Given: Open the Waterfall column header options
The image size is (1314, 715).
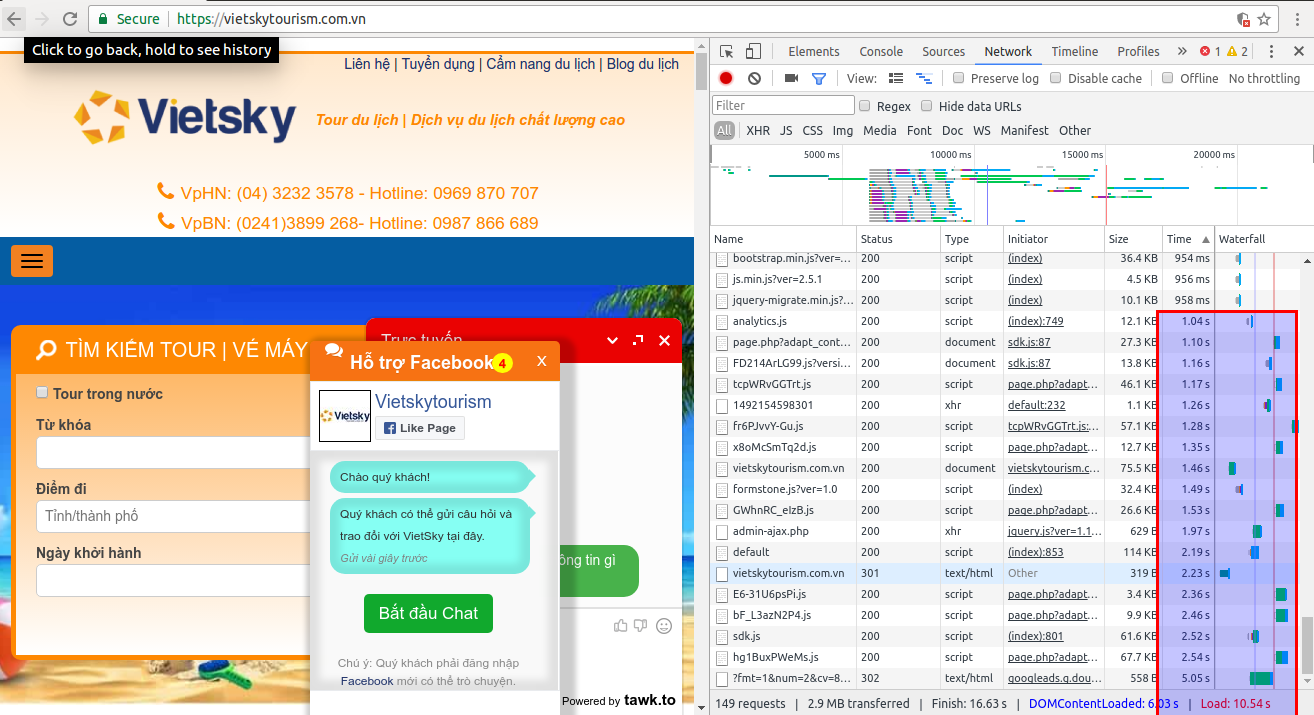Looking at the screenshot, I should tap(1263, 239).
